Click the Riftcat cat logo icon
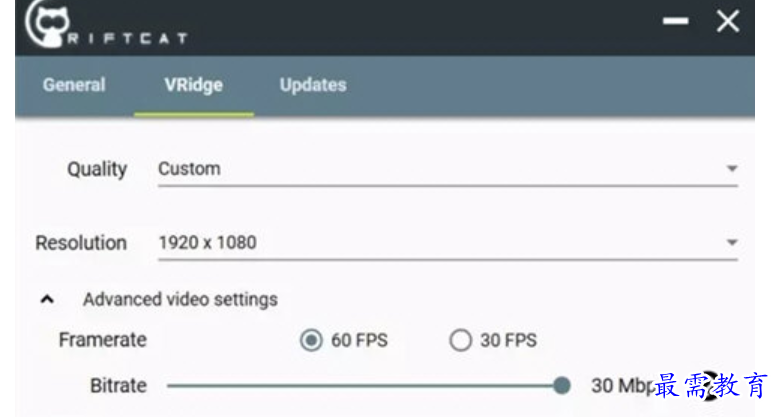Viewport: 776px width, 417px height. click(47, 24)
